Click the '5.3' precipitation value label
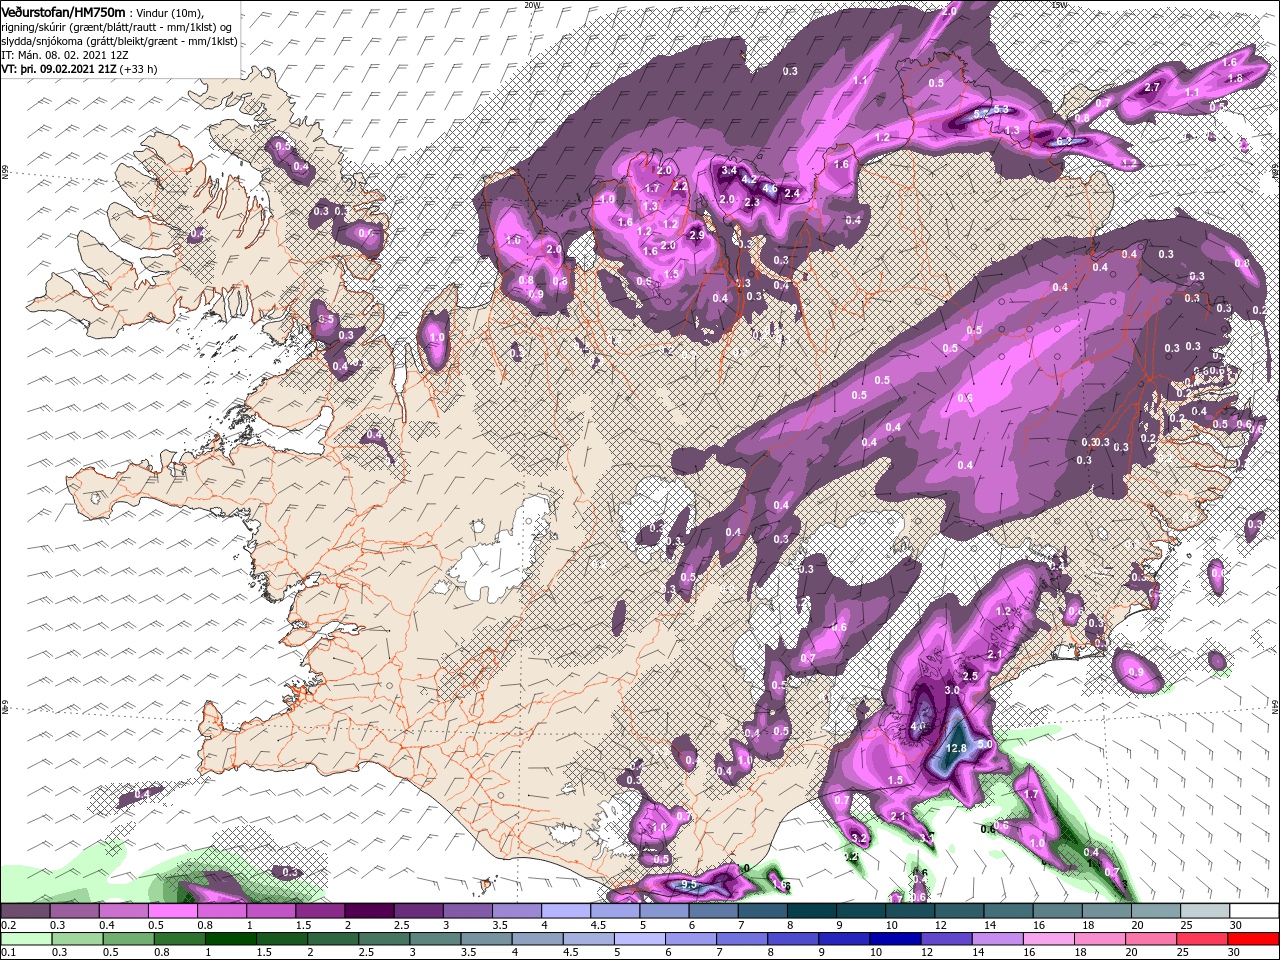This screenshot has height=960, width=1280. [1001, 110]
